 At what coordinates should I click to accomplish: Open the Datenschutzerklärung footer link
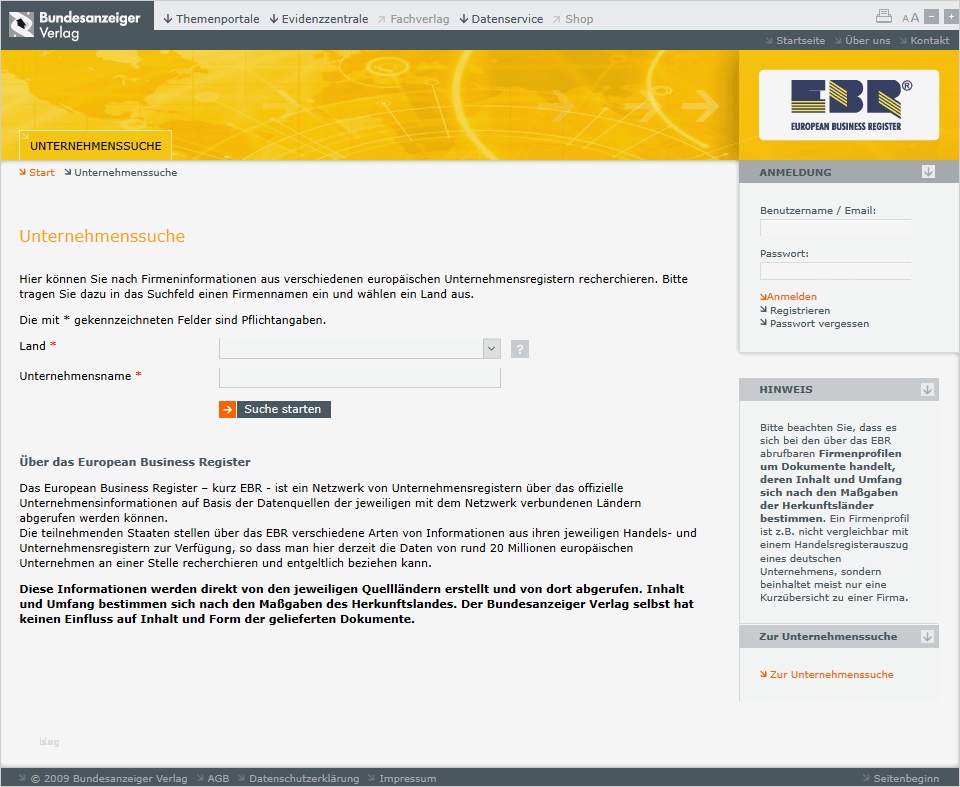click(x=299, y=778)
